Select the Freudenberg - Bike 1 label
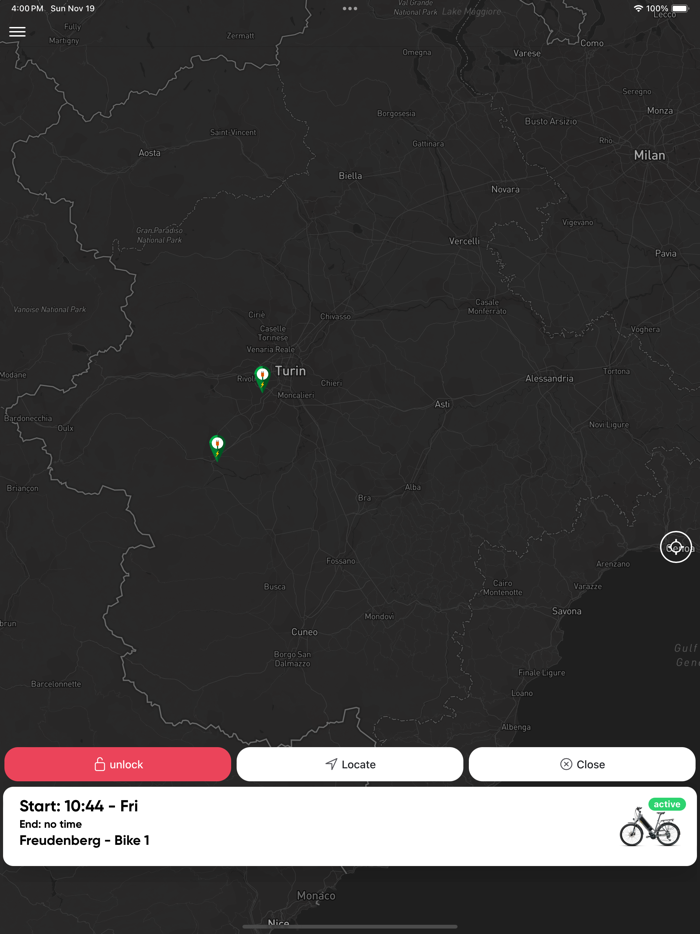Screen dimensions: 700x934 pos(84,840)
